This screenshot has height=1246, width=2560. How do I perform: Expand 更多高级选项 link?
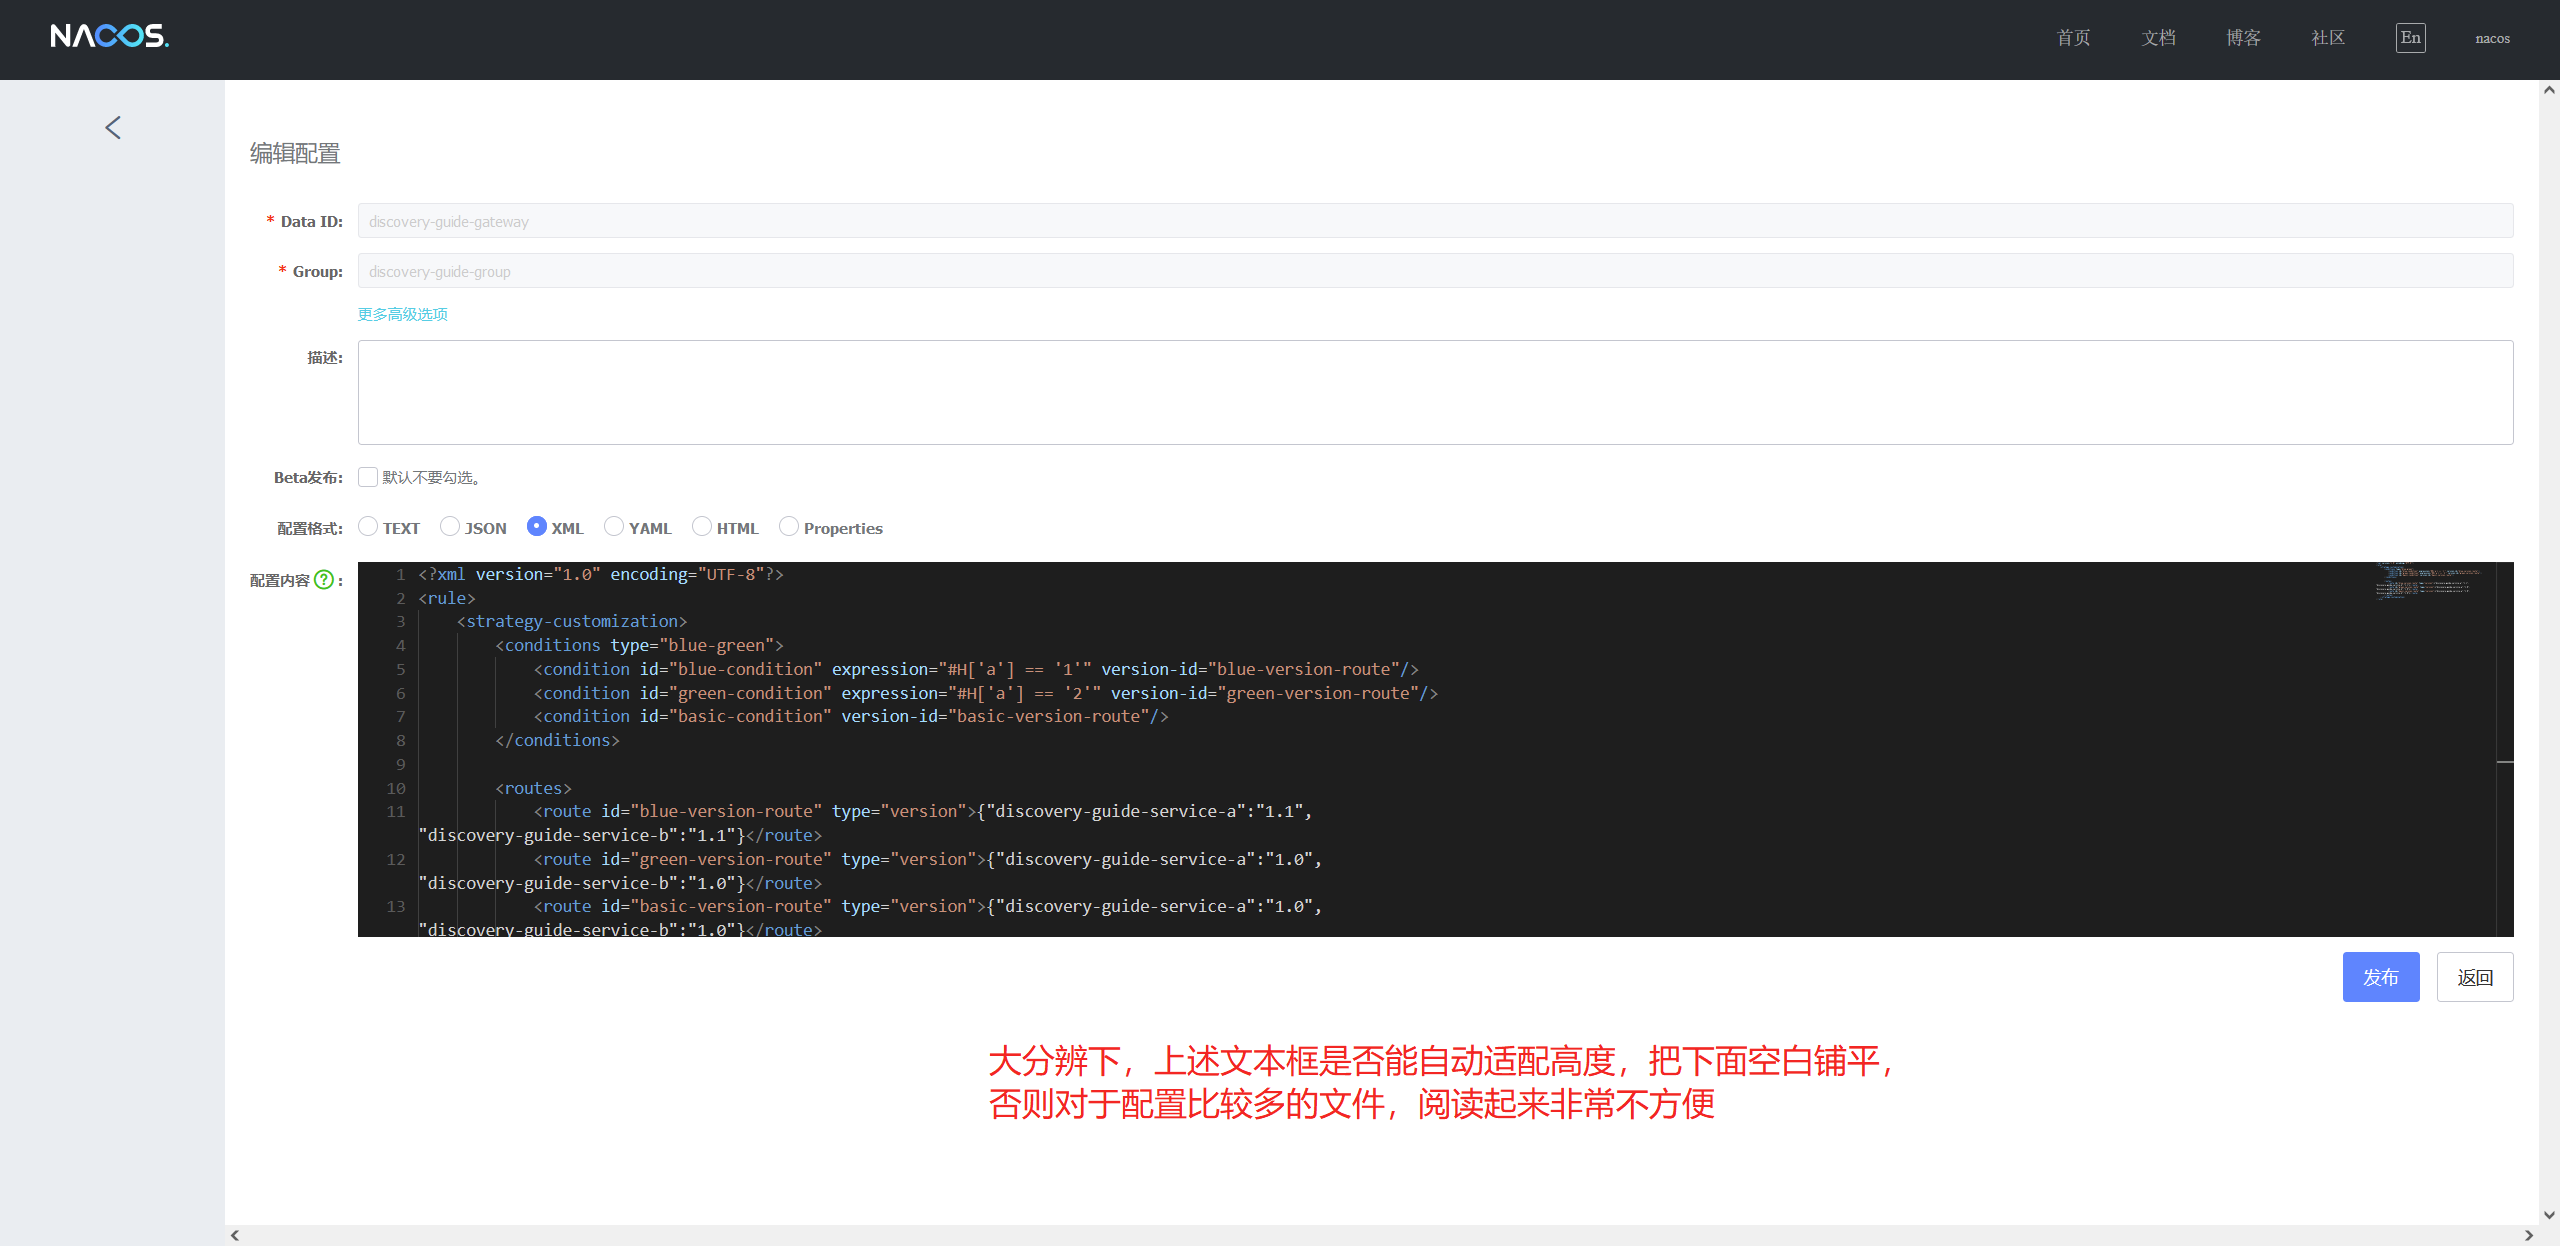403,314
